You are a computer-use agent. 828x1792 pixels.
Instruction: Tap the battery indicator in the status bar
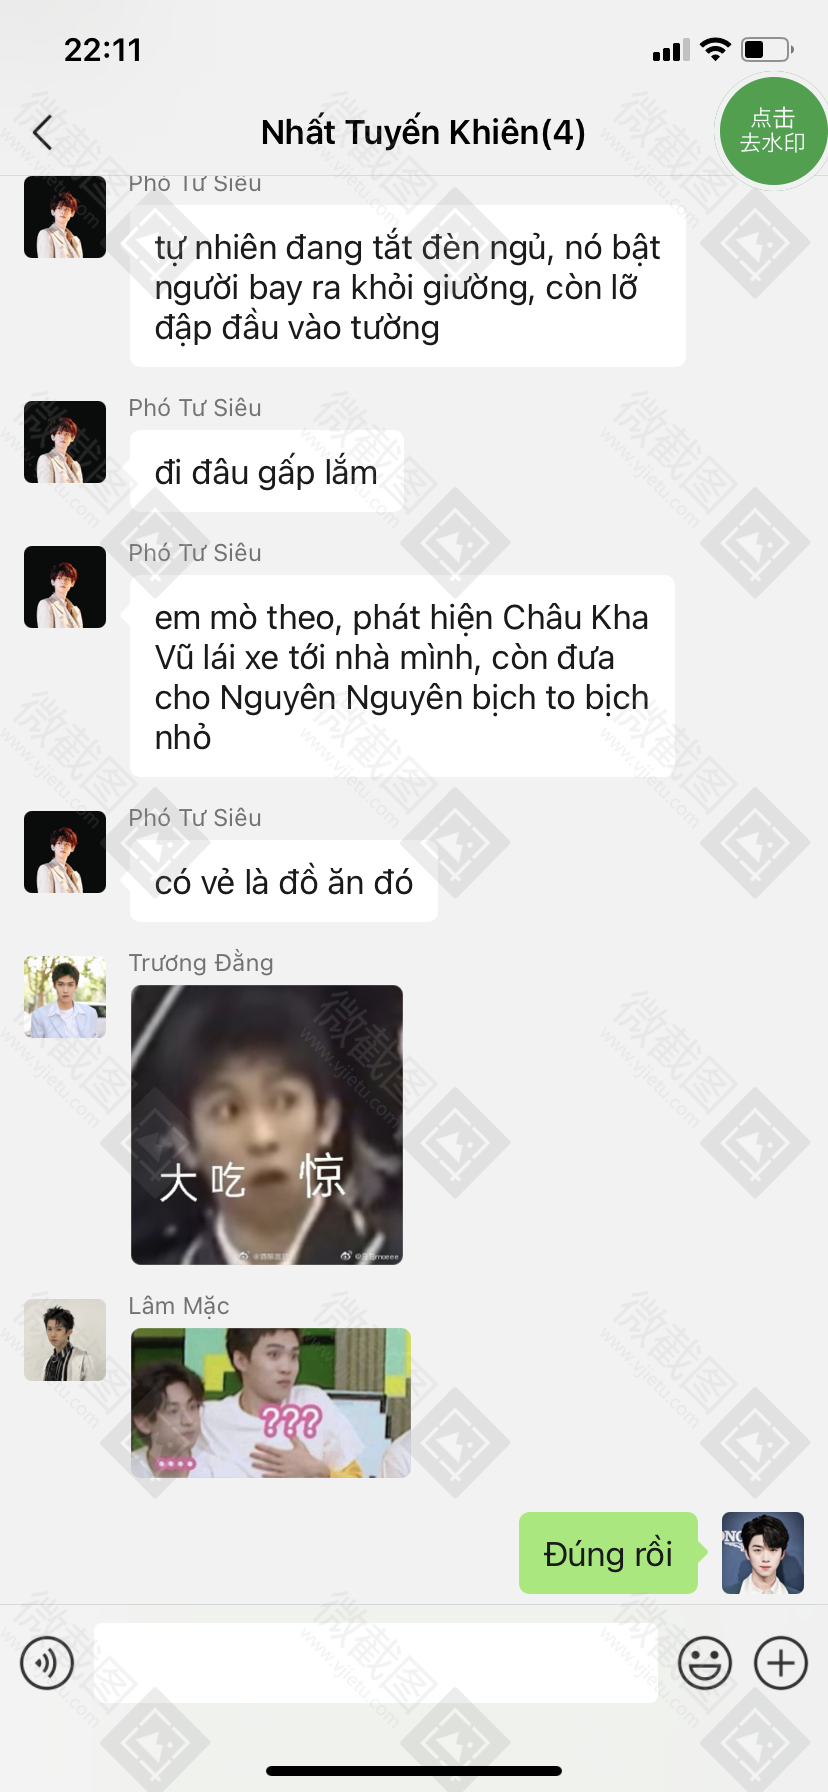point(767,49)
